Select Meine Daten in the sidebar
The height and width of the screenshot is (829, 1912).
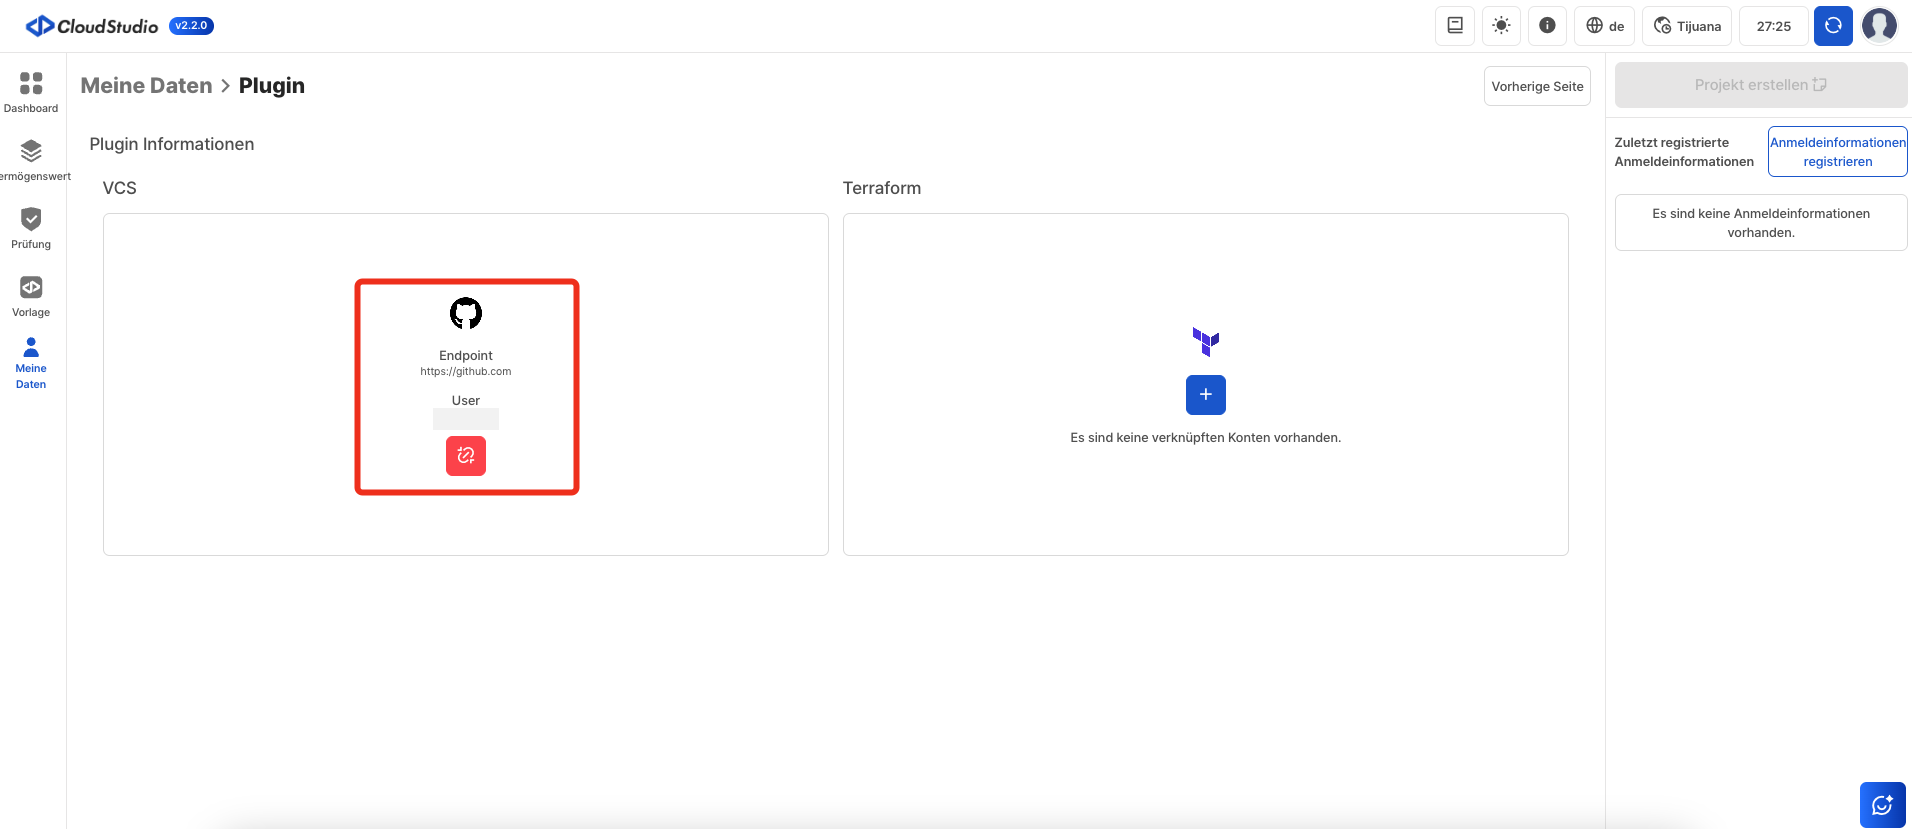pyautogui.click(x=31, y=363)
